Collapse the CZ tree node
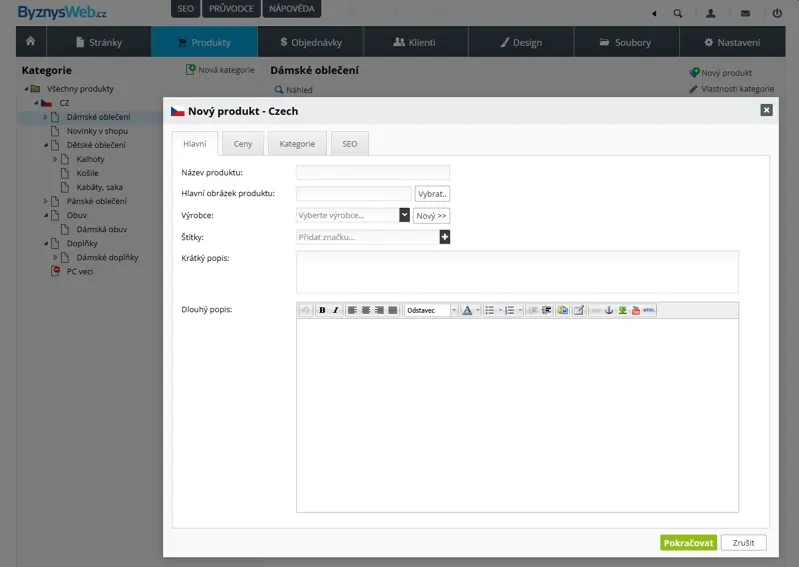Viewport: 799px width, 567px height. click(36, 103)
